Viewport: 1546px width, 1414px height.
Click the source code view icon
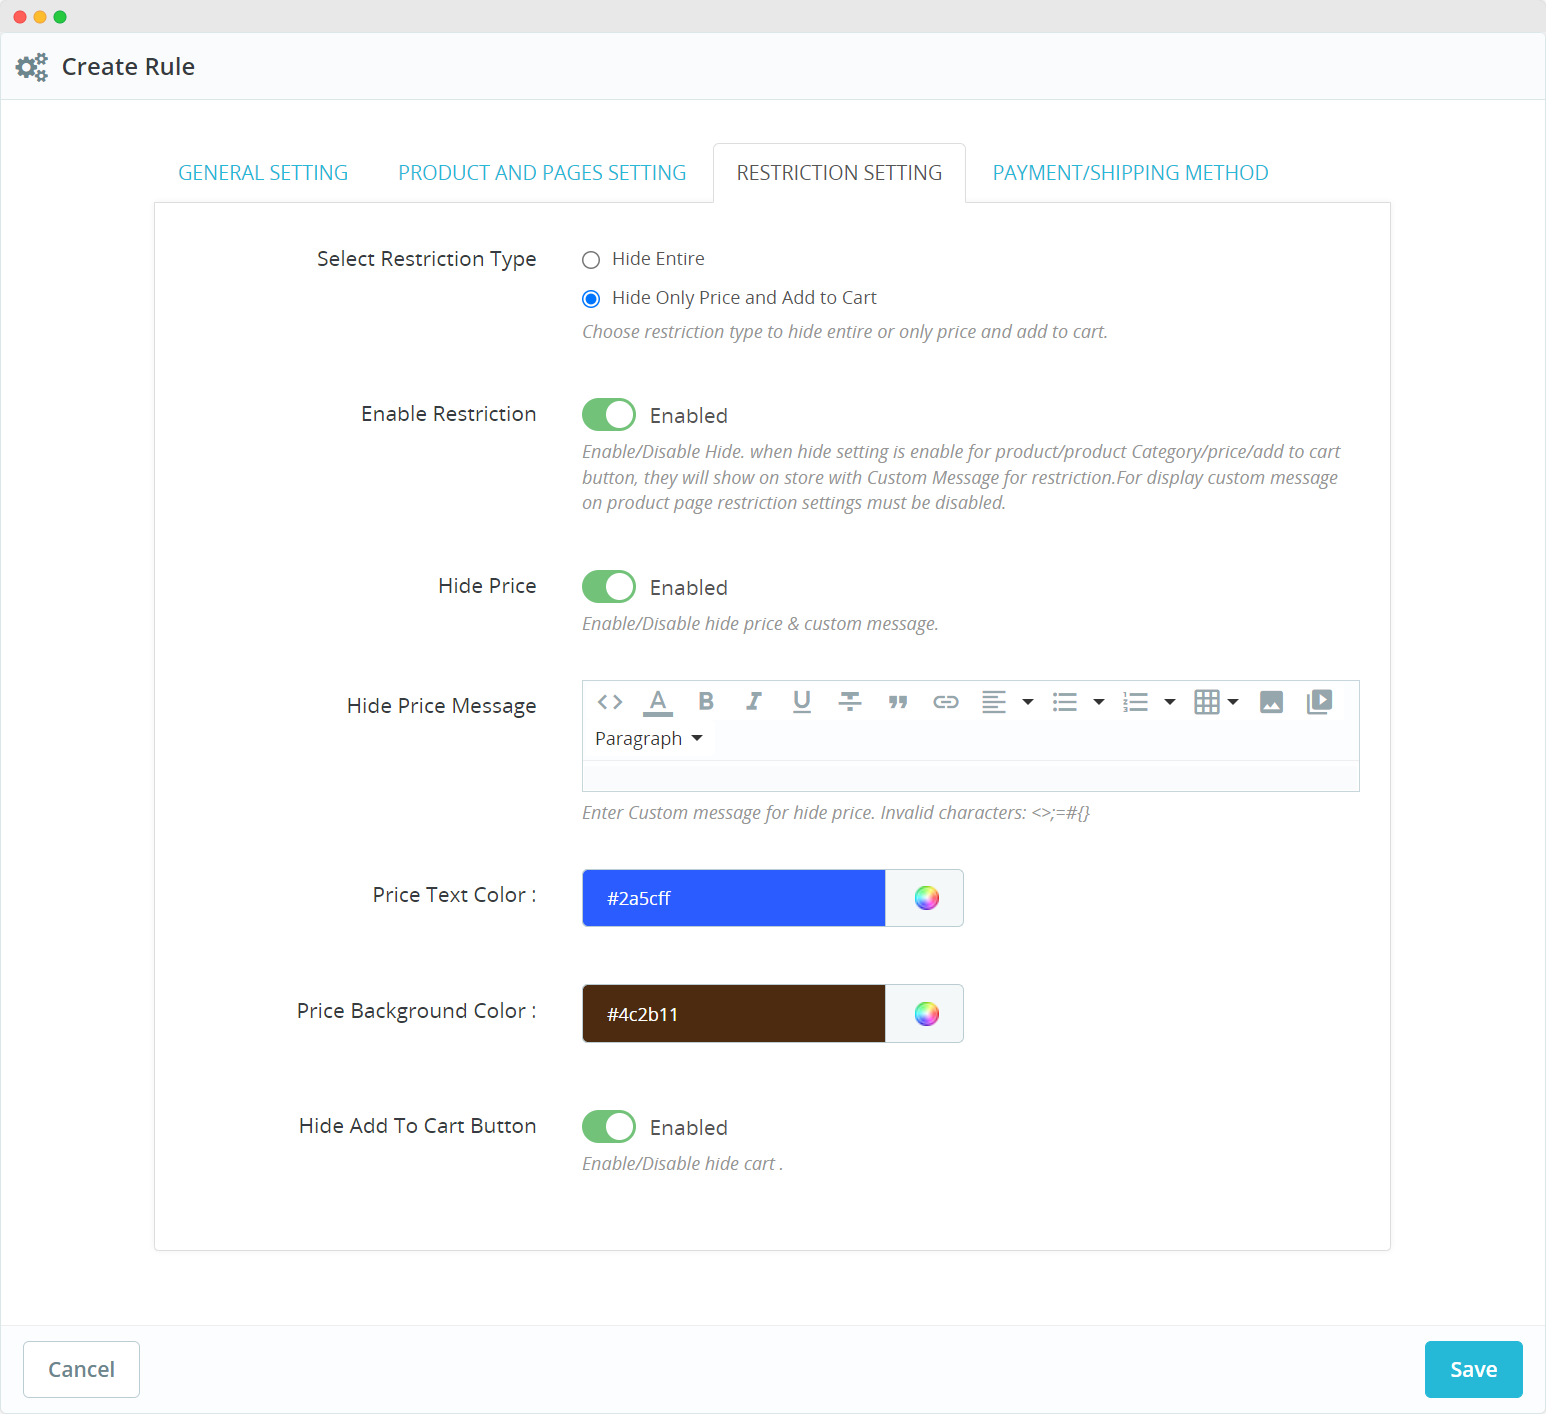click(610, 702)
